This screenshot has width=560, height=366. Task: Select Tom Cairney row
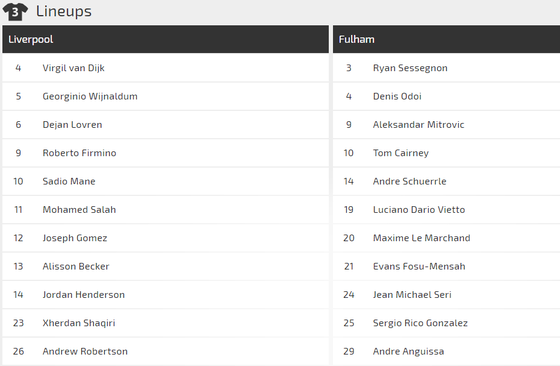click(x=446, y=153)
